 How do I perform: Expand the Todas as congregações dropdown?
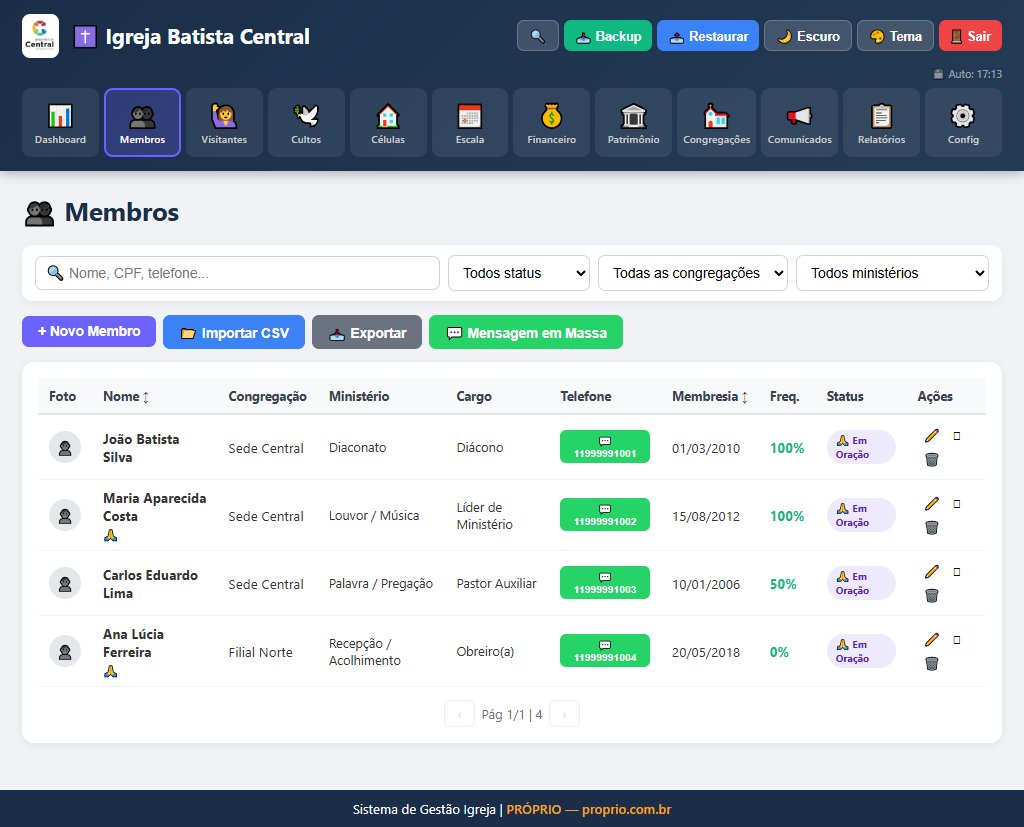(693, 273)
